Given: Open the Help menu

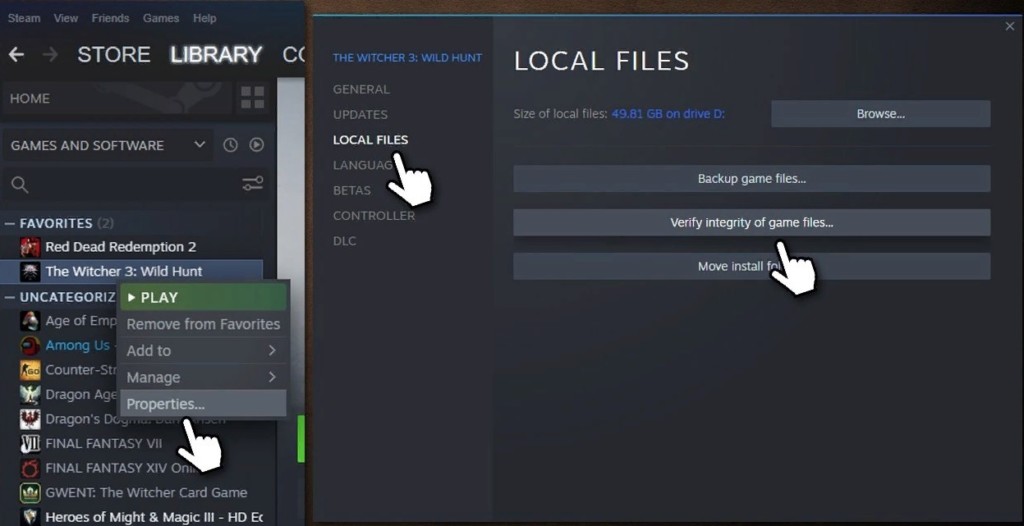Looking at the screenshot, I should pyautogui.click(x=204, y=18).
